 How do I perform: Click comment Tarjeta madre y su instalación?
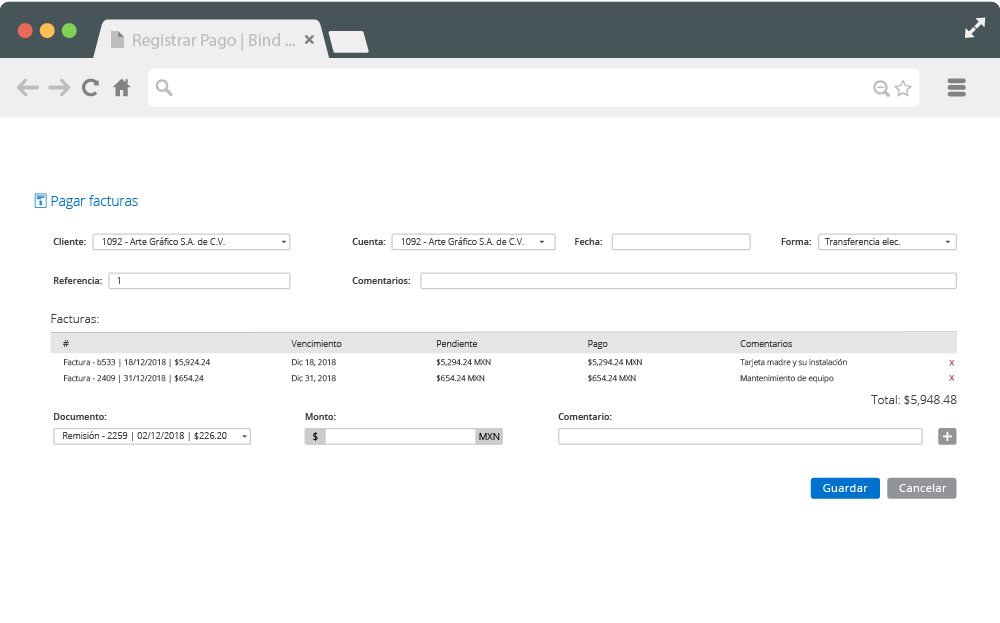click(x=793, y=362)
